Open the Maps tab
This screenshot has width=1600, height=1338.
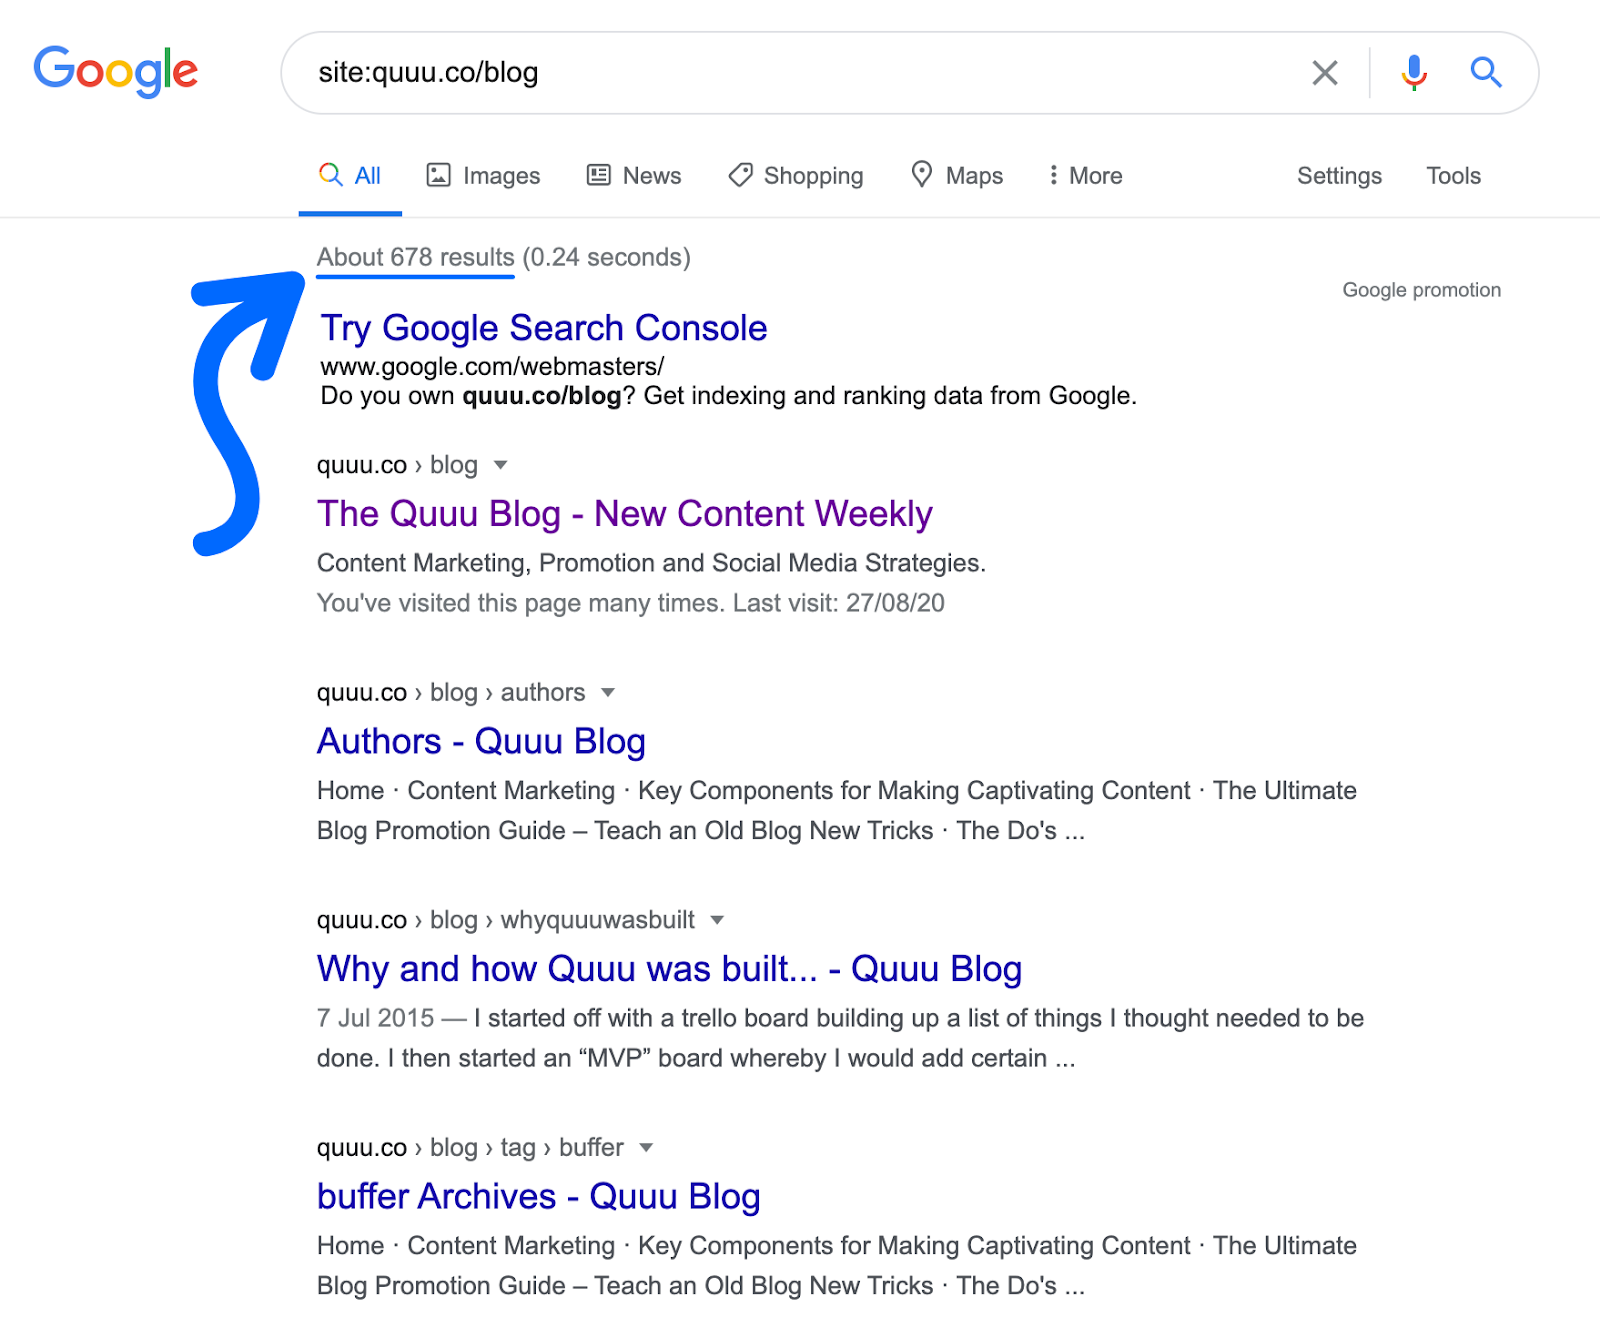(957, 176)
